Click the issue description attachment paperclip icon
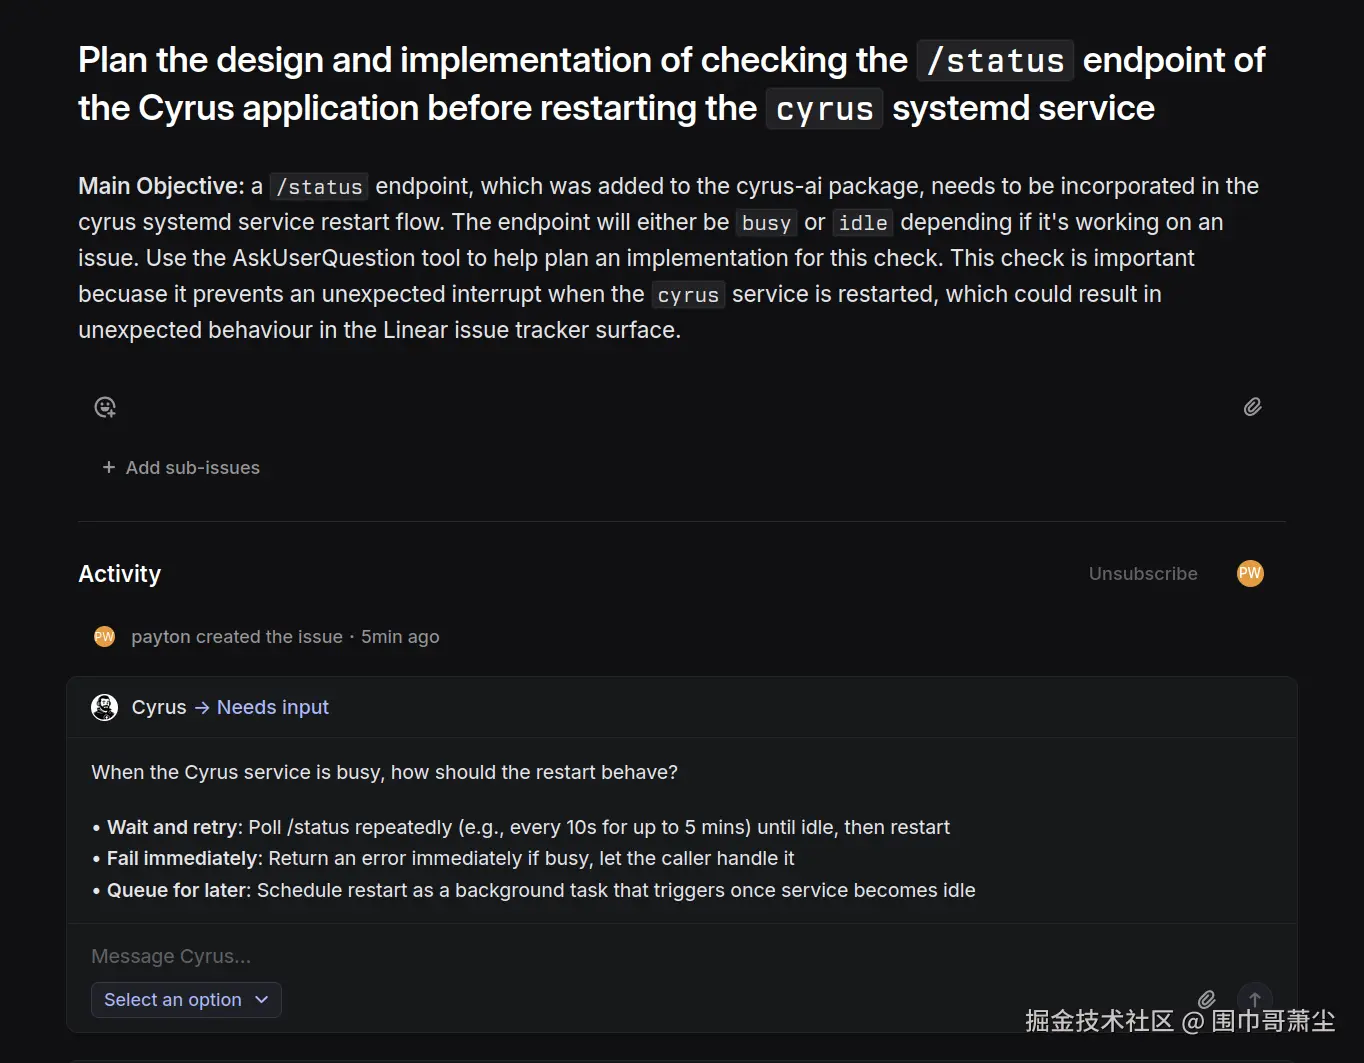 point(1252,407)
